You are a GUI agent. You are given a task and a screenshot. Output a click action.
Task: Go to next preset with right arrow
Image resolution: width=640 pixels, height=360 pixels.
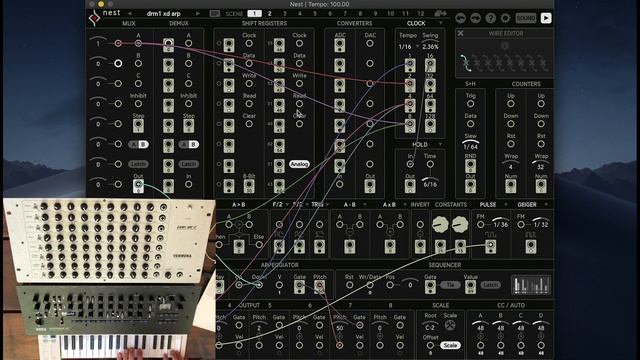pyautogui.click(x=198, y=13)
